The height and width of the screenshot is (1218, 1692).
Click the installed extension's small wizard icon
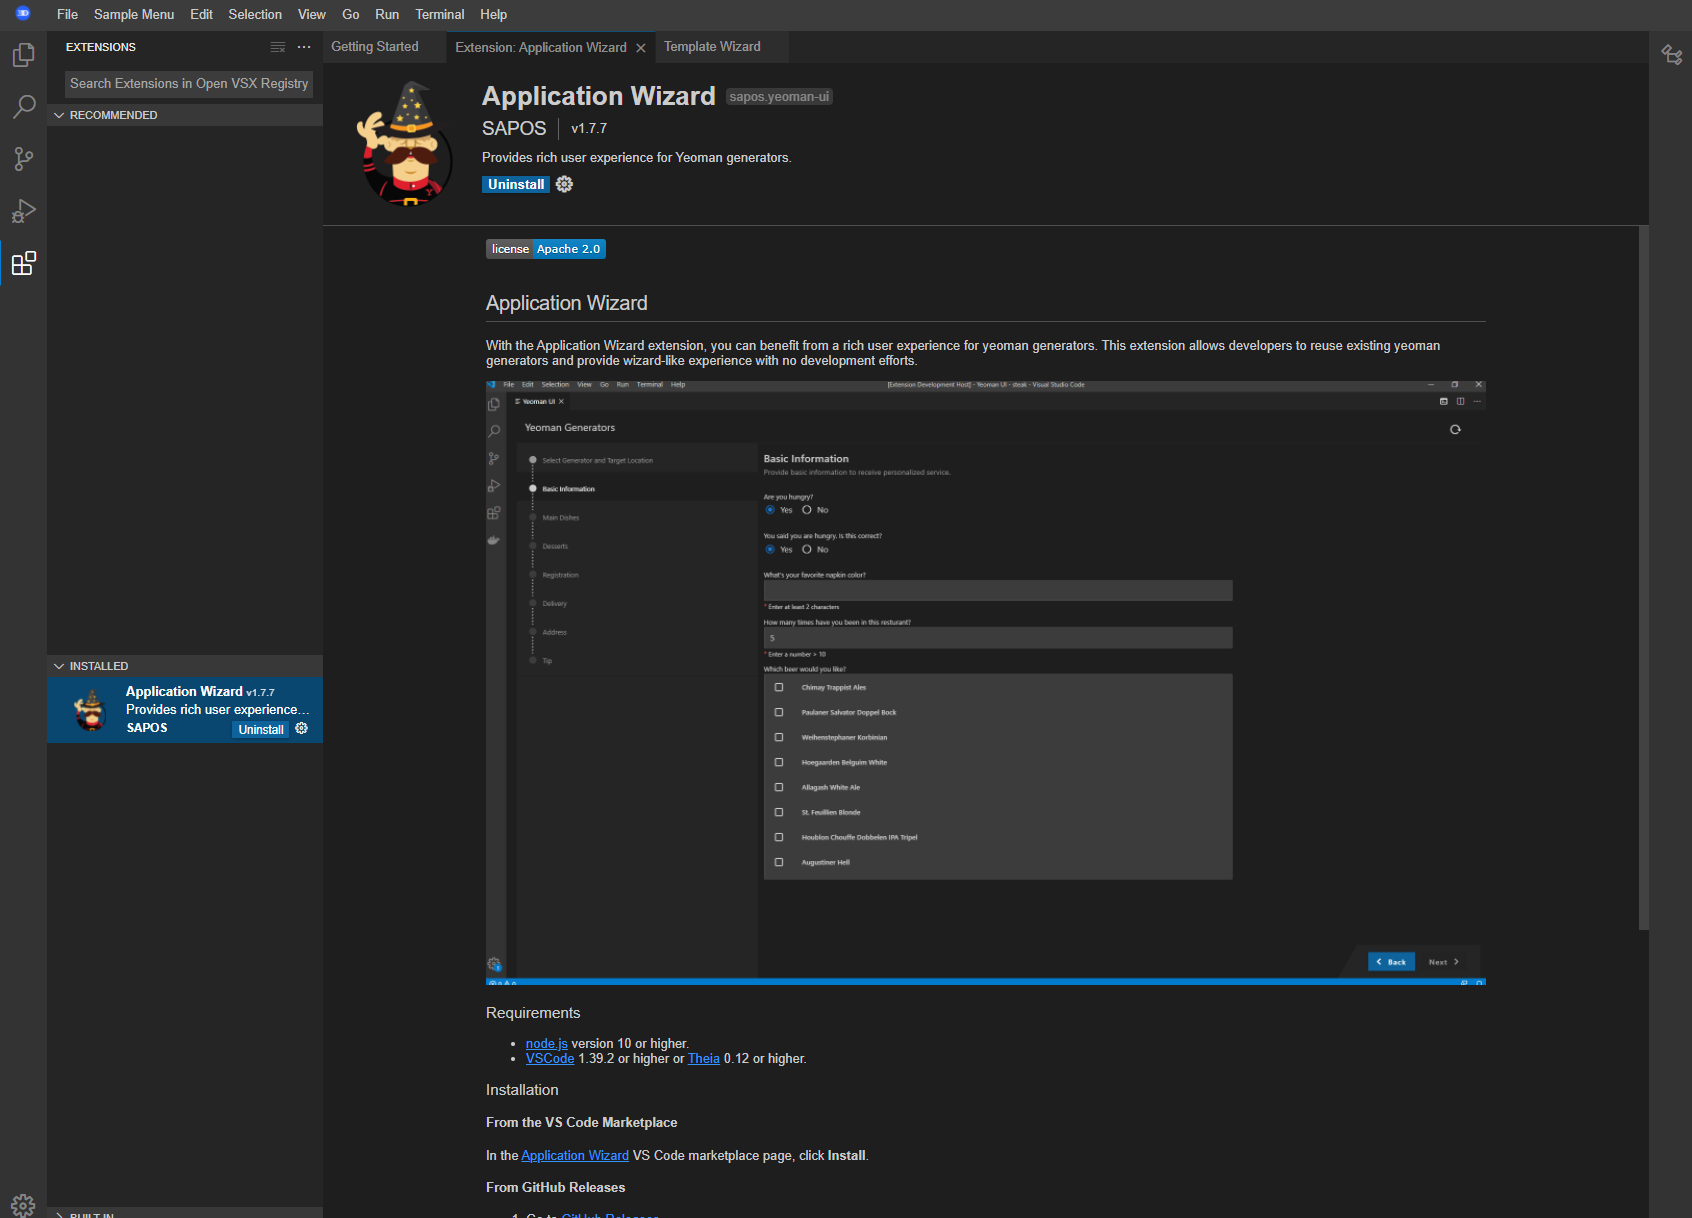[x=90, y=710]
